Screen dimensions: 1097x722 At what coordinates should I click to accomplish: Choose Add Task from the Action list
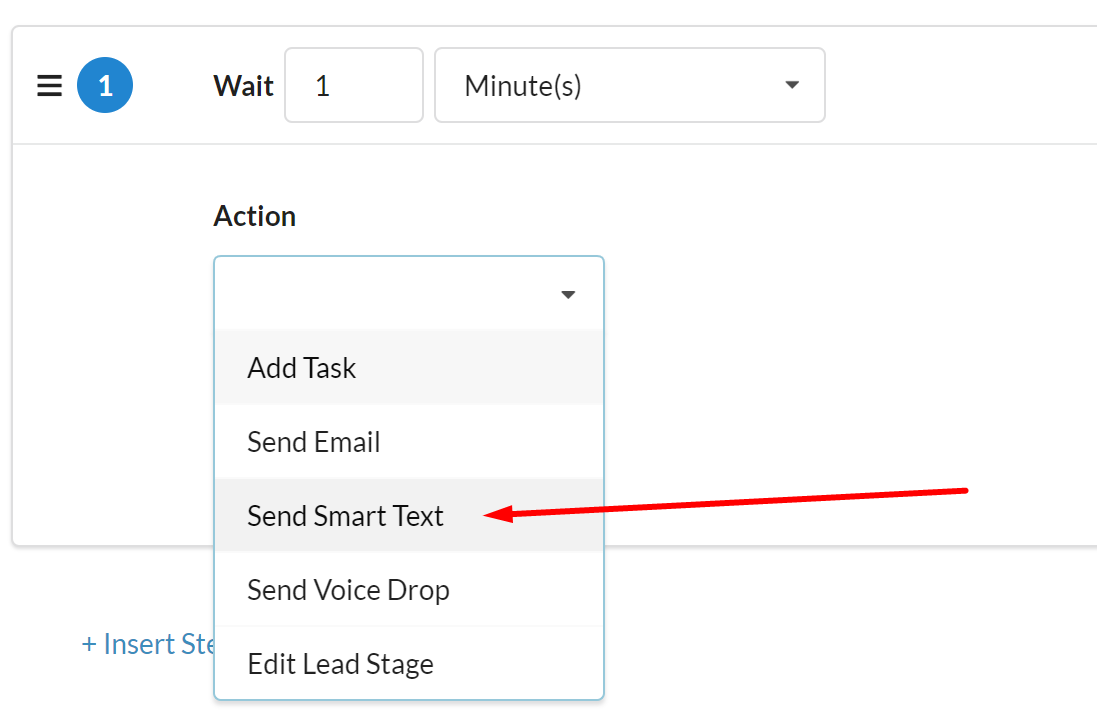coord(302,368)
